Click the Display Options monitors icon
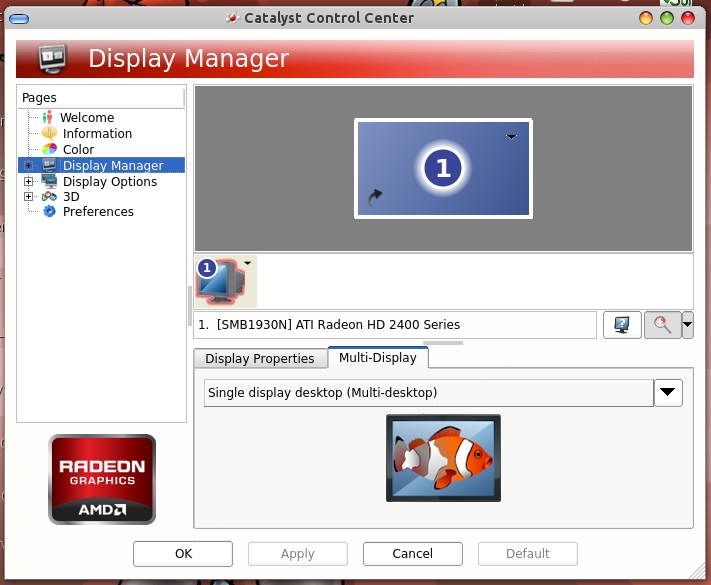The width and height of the screenshot is (711, 585). tap(49, 181)
